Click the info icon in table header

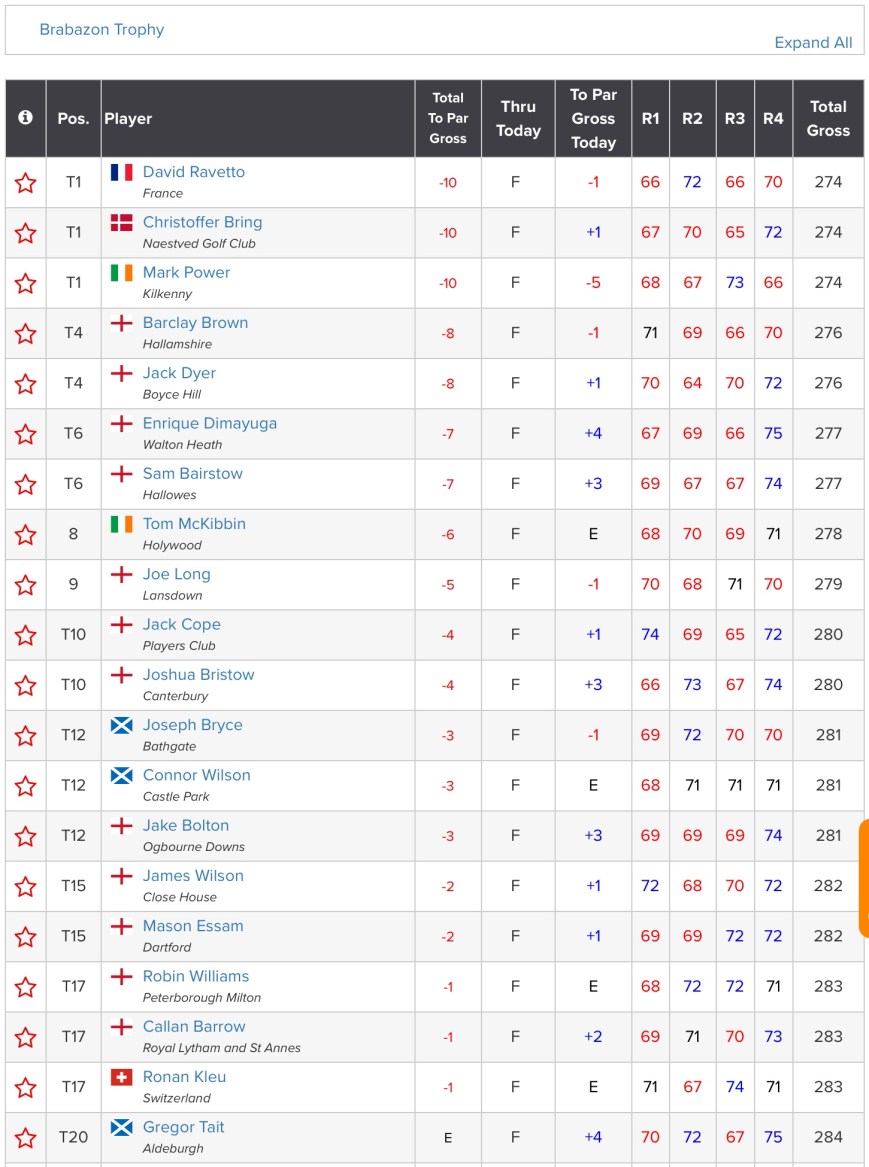click(25, 118)
